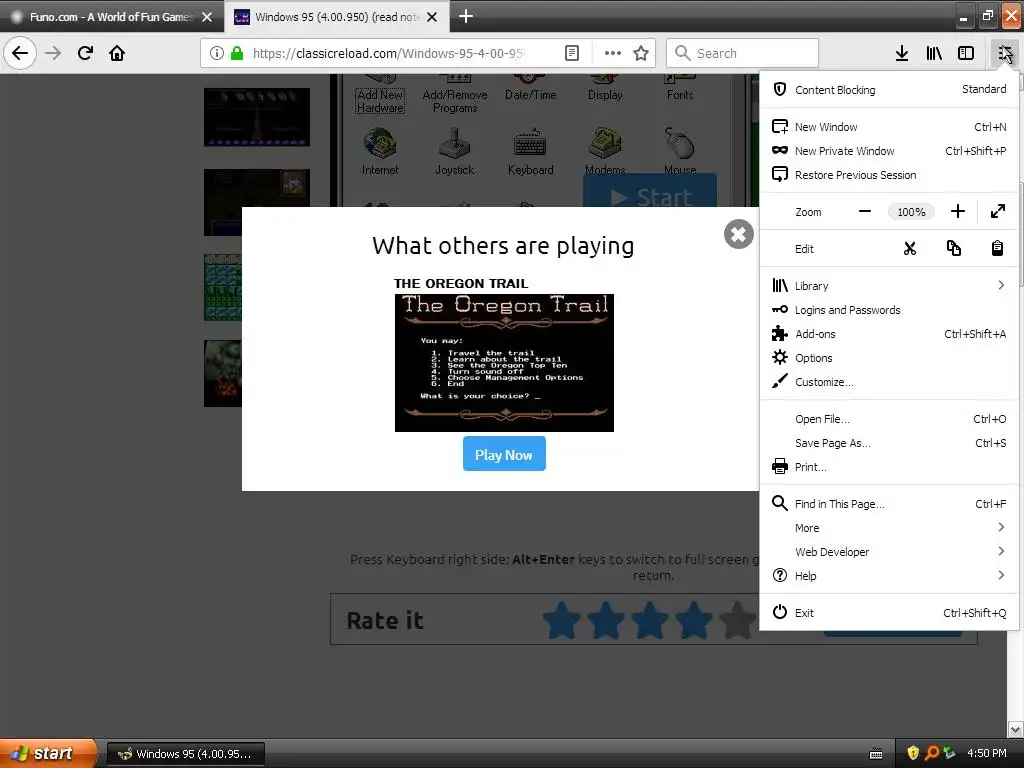1024x768 pixels.
Task: Reset zoom at 100% label
Action: point(911,212)
